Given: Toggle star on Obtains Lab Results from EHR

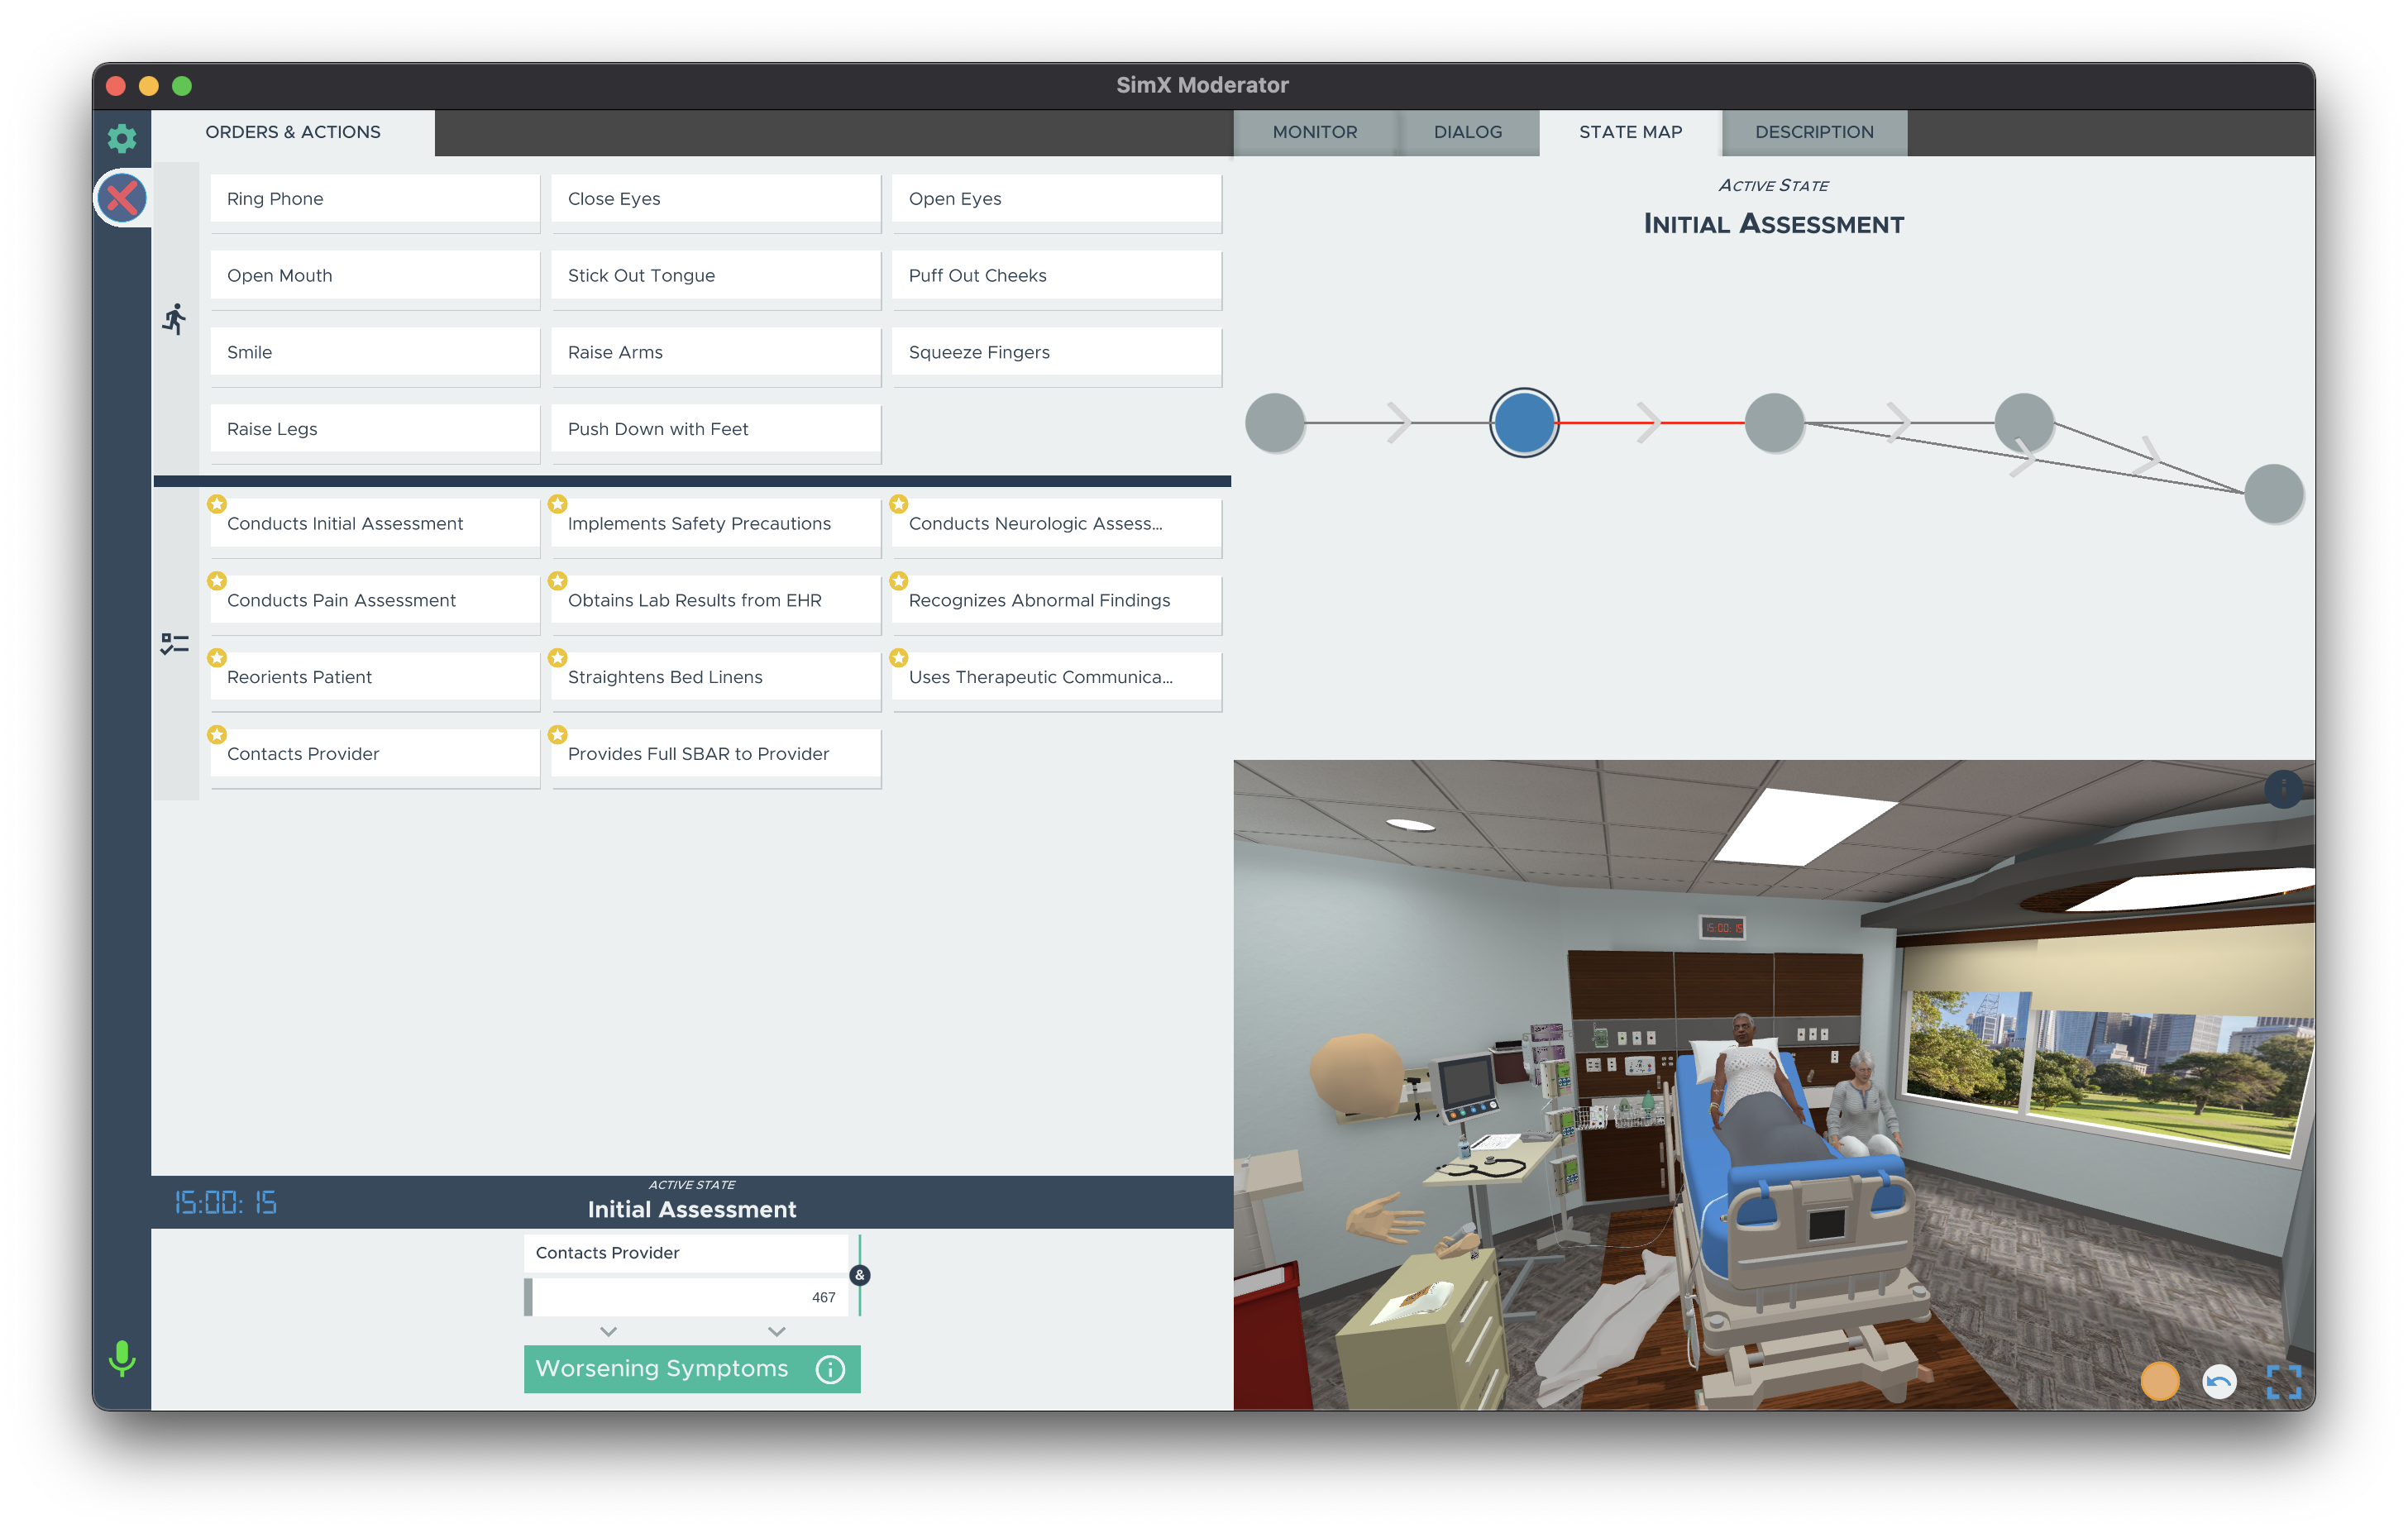Looking at the screenshot, I should [558, 581].
